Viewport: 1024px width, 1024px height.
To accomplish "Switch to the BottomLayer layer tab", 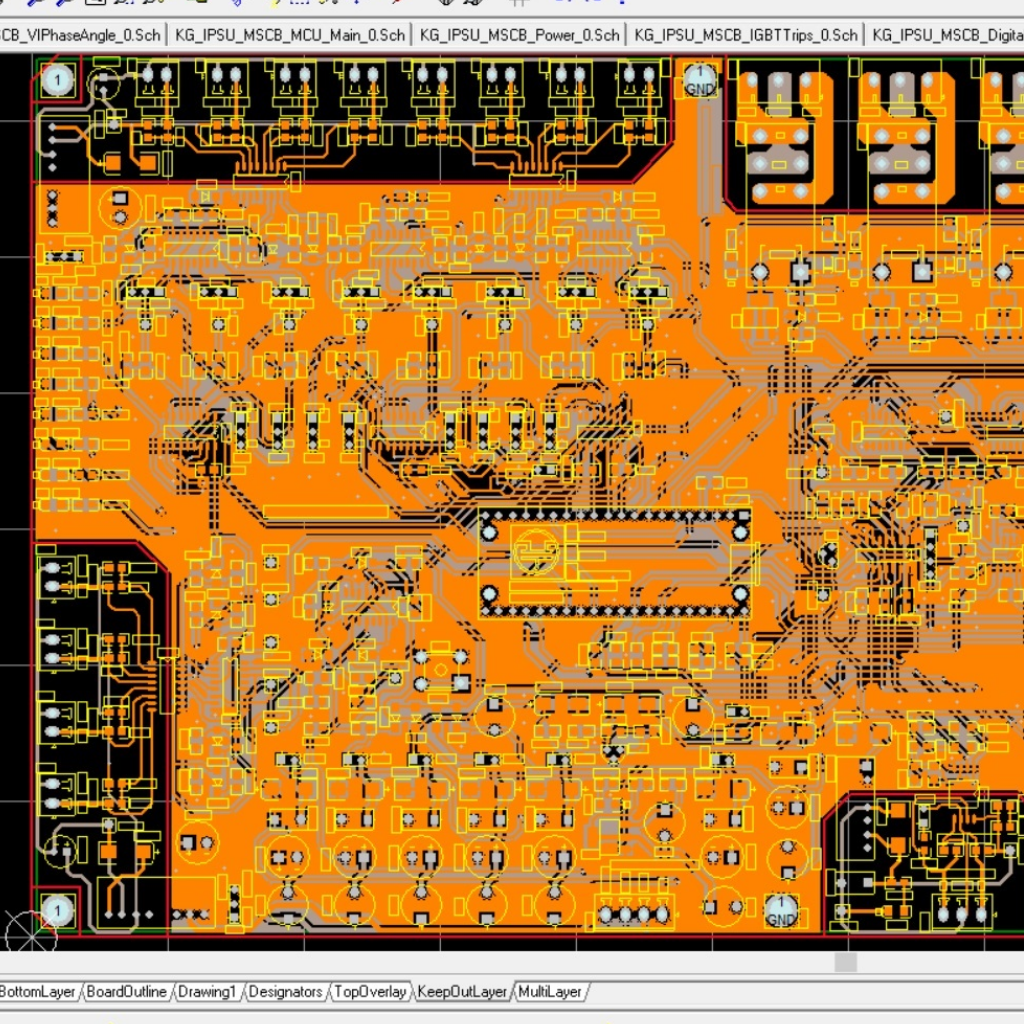I will pyautogui.click(x=40, y=992).
